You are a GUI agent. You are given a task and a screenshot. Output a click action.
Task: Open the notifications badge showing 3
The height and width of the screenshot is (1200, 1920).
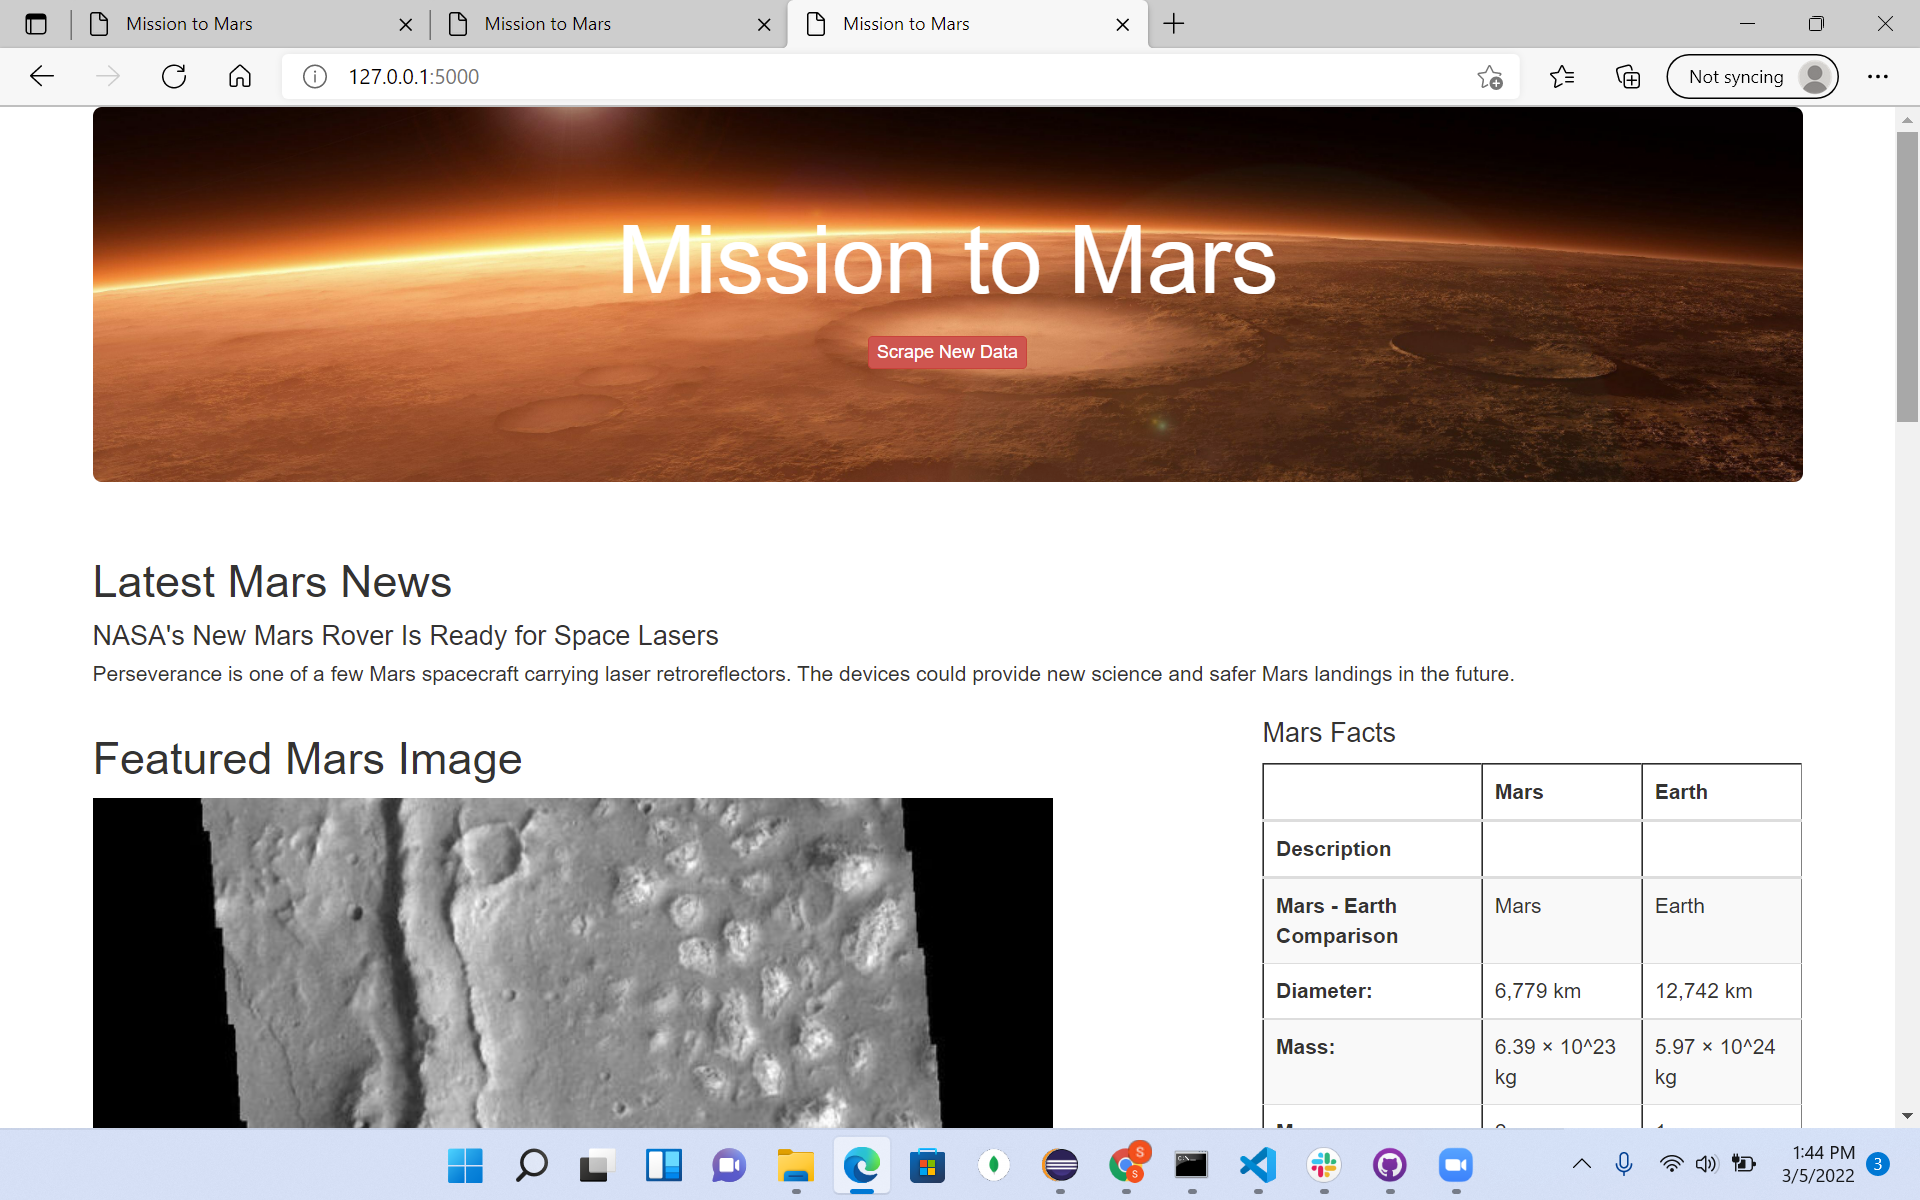pos(1878,1164)
